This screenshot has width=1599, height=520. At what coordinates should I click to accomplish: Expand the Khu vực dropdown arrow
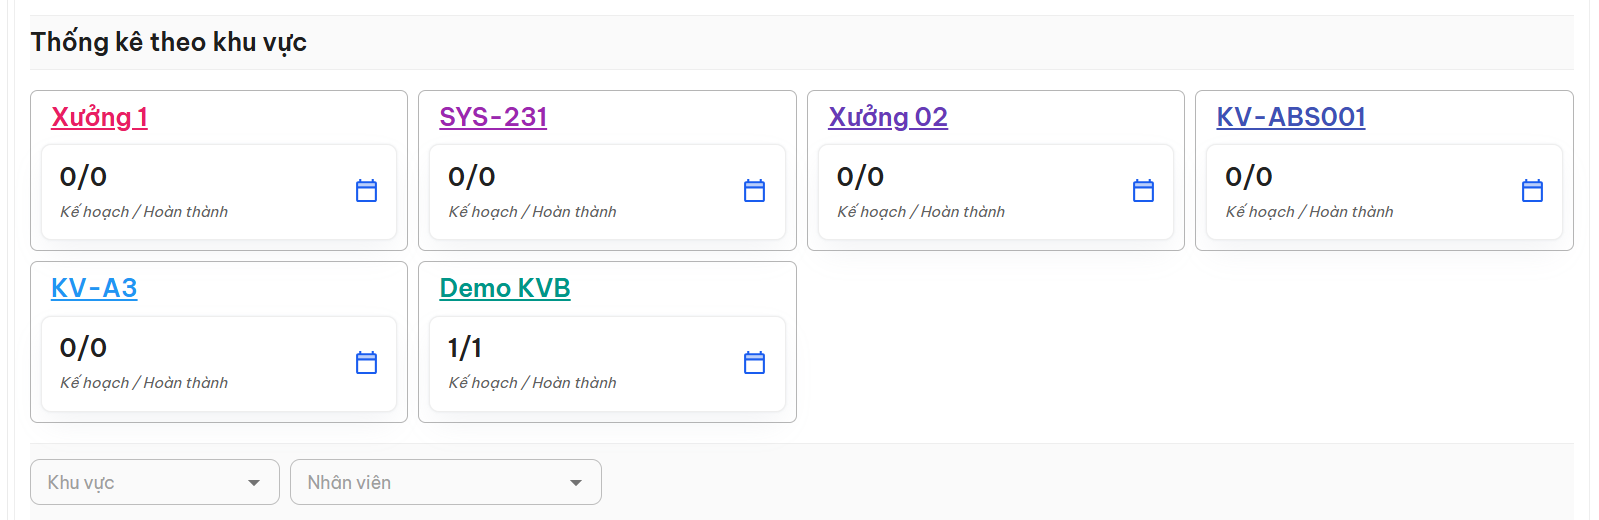(254, 483)
